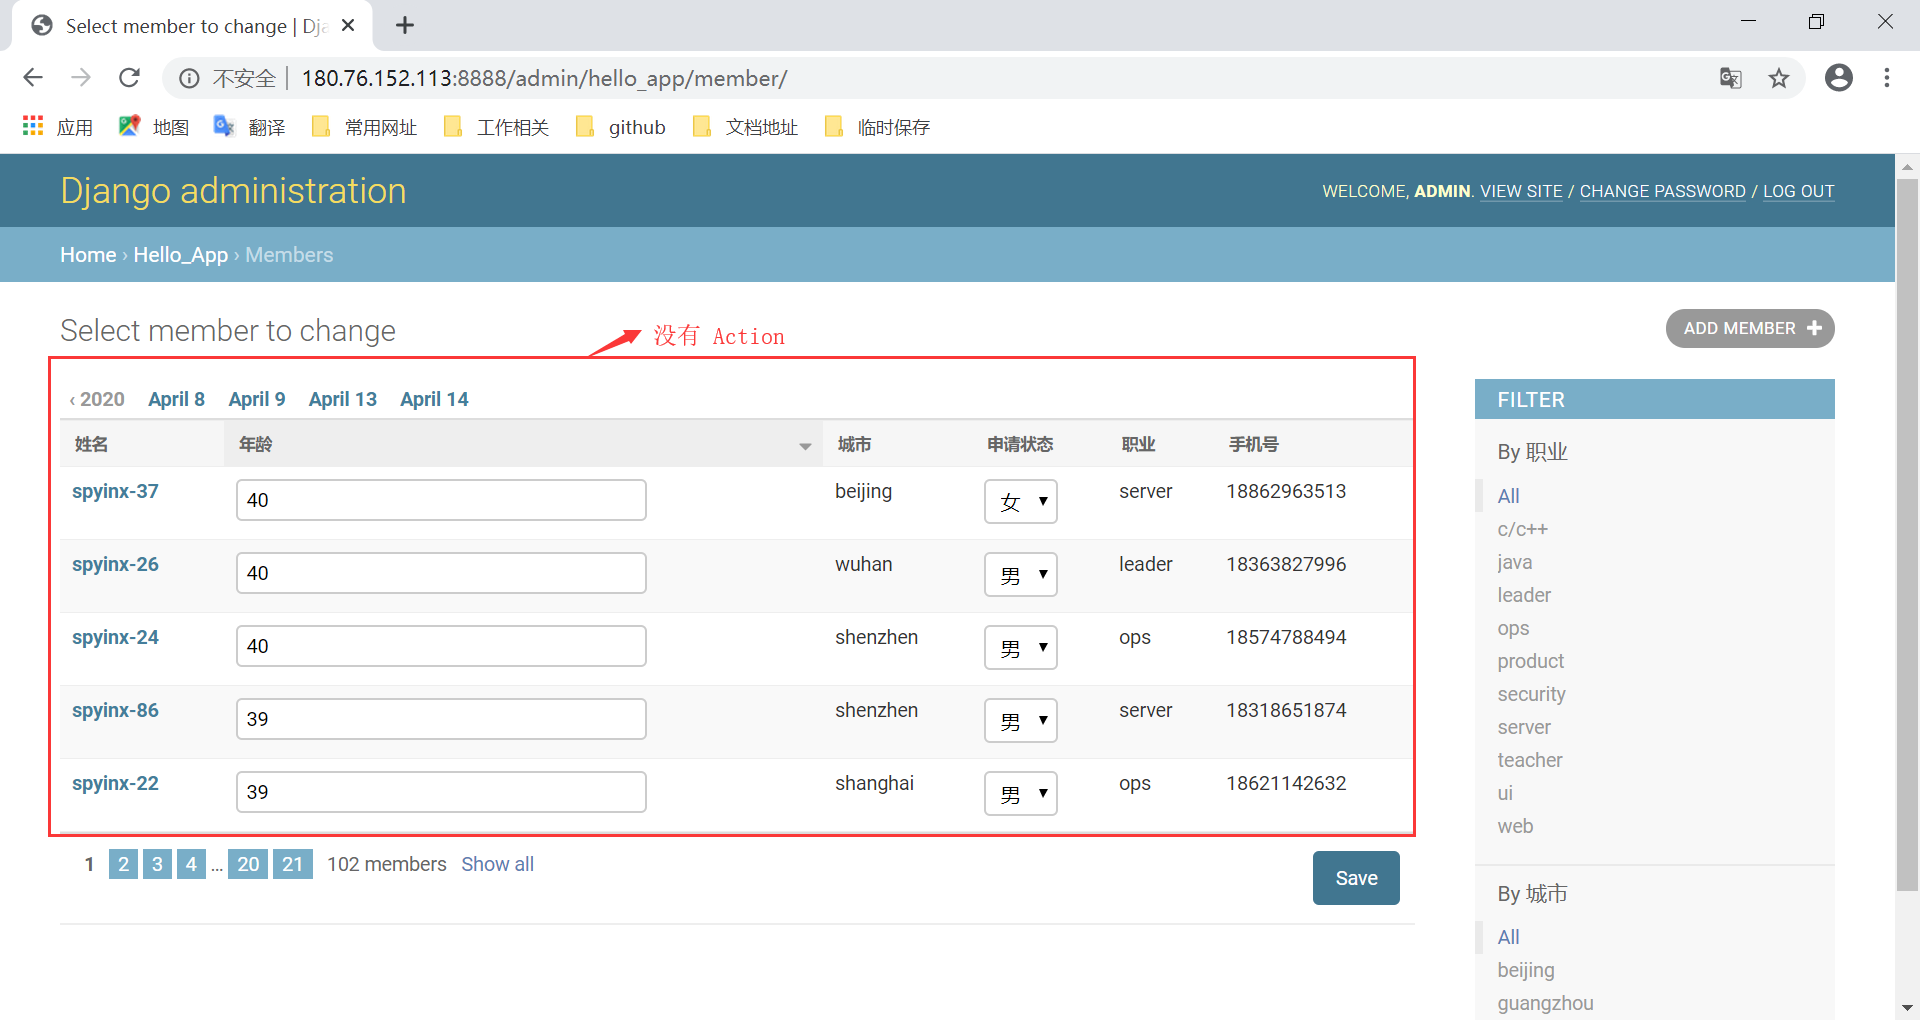
Task: Open the 地图 maps bookmark
Action: click(154, 127)
